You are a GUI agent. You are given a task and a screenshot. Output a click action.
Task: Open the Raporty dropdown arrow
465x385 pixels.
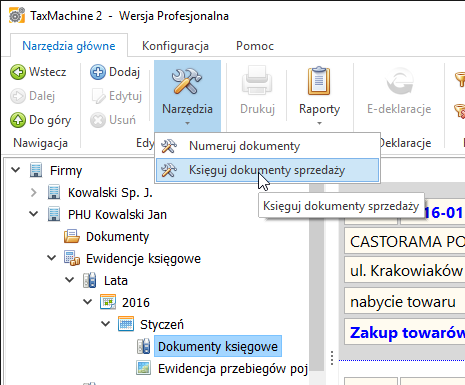[x=319, y=123]
